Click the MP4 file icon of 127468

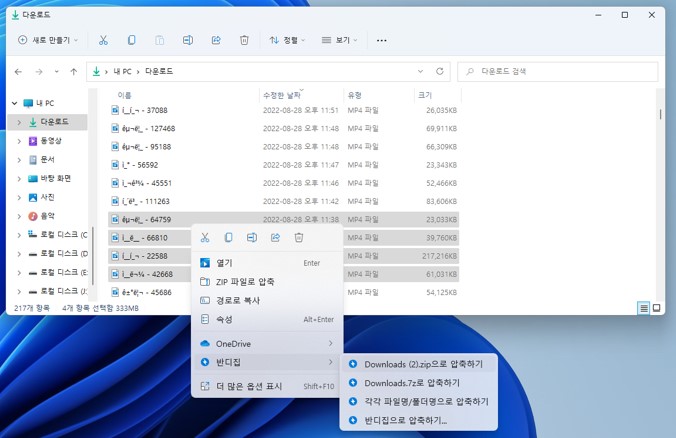(x=115, y=128)
